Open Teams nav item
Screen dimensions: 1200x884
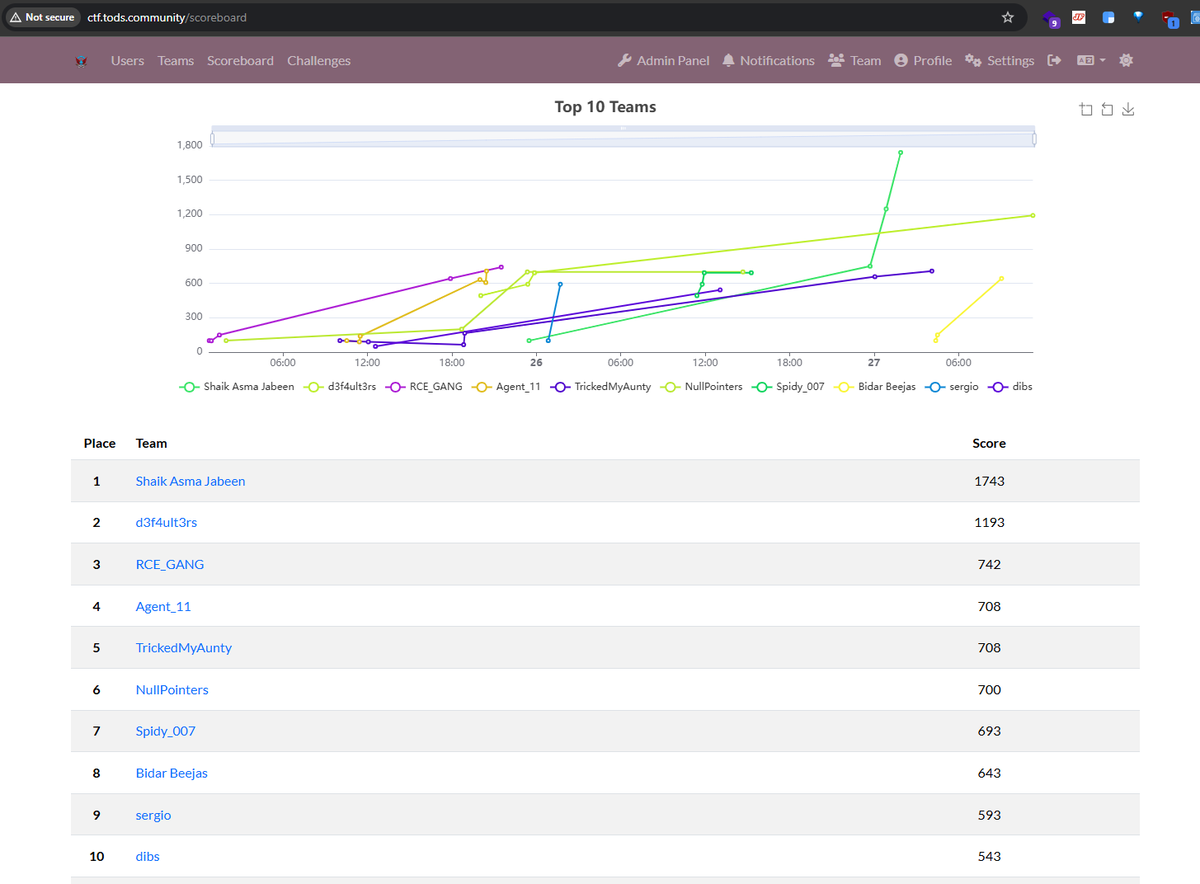coord(176,61)
